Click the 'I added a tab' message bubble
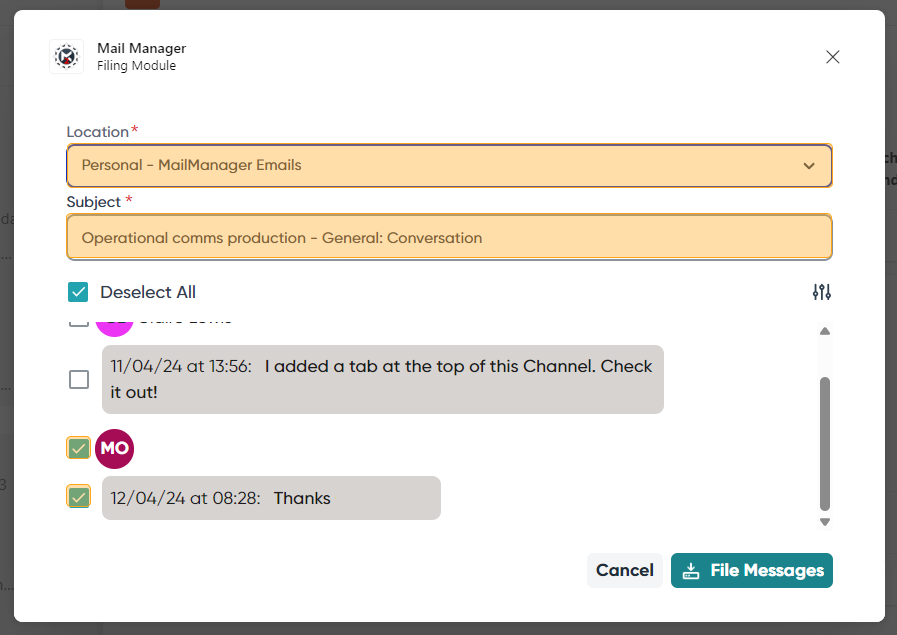 point(382,380)
